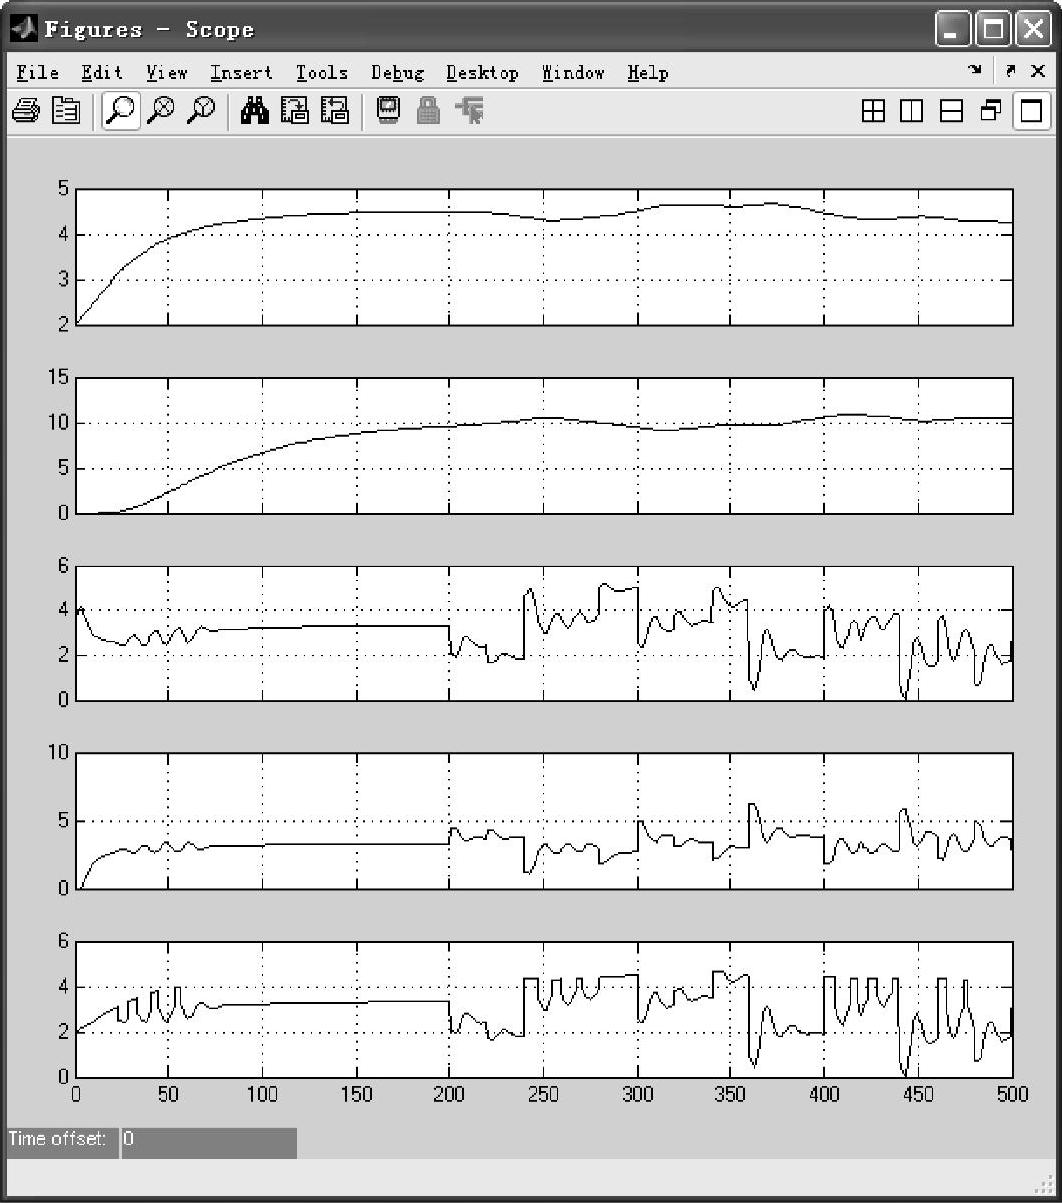Viewport: 1062px width, 1203px height.
Task: Float the figures layout icon
Action: point(990,111)
